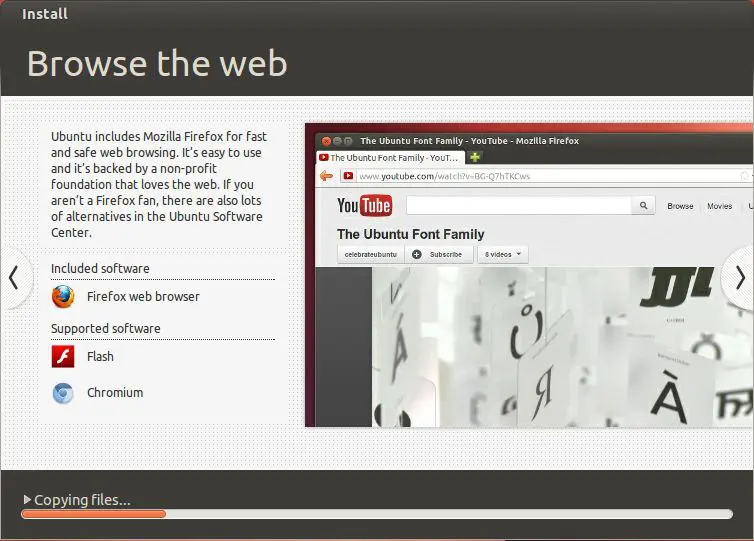
Task: Click the red close button of Firefox
Action: pyautogui.click(x=326, y=141)
